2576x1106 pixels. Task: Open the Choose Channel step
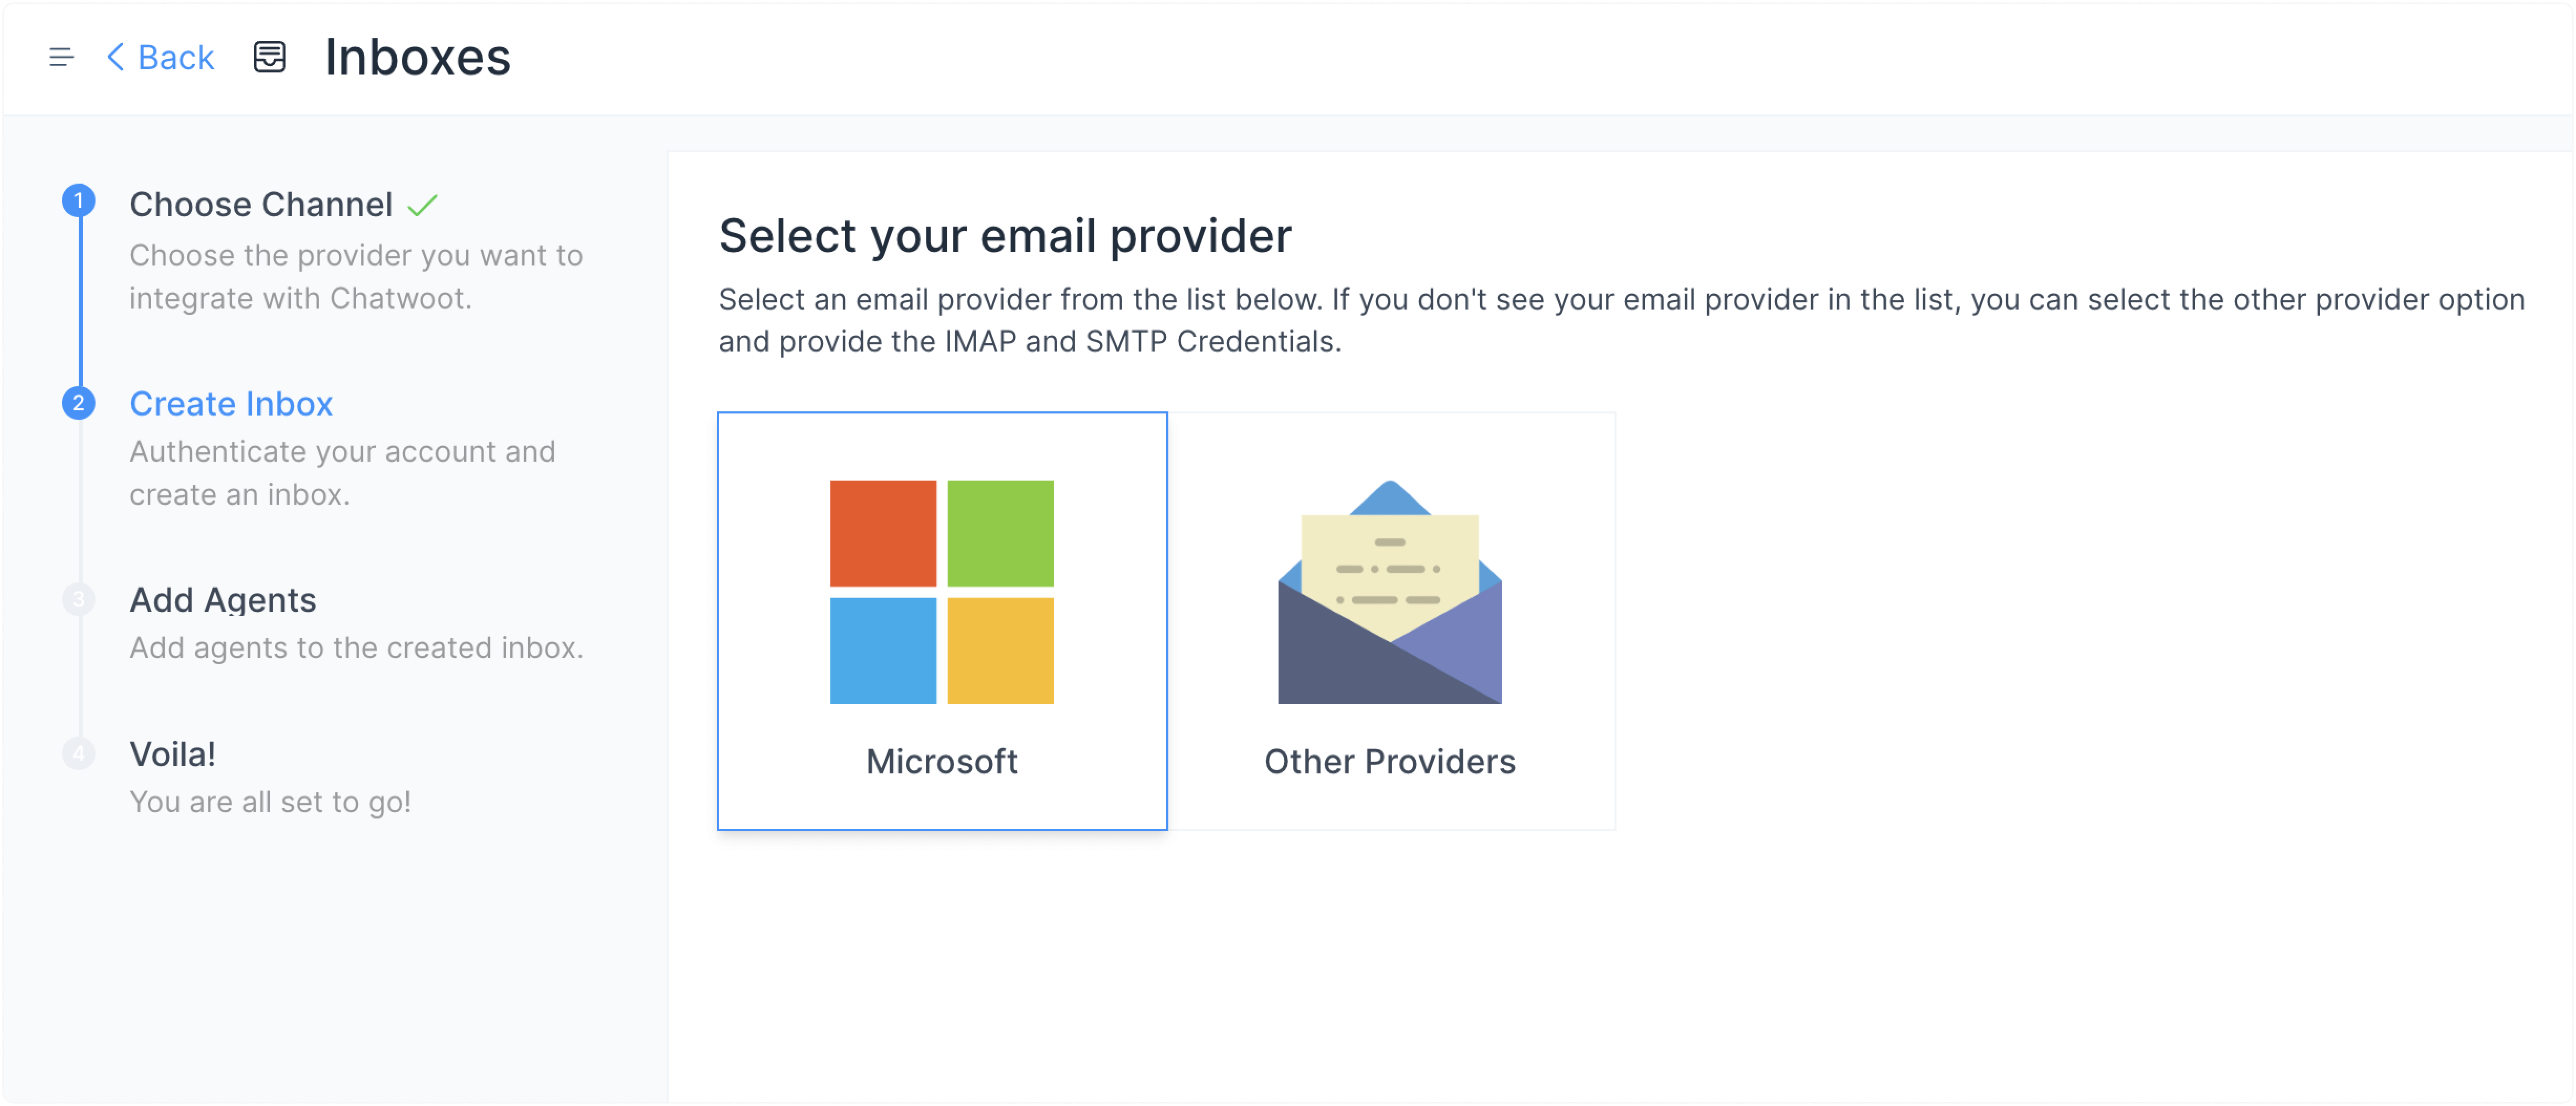coord(260,204)
